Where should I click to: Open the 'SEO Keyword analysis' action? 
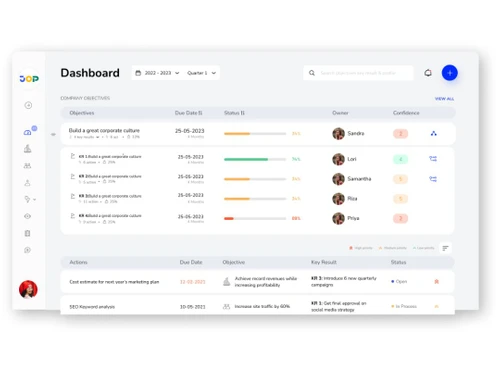click(92, 307)
